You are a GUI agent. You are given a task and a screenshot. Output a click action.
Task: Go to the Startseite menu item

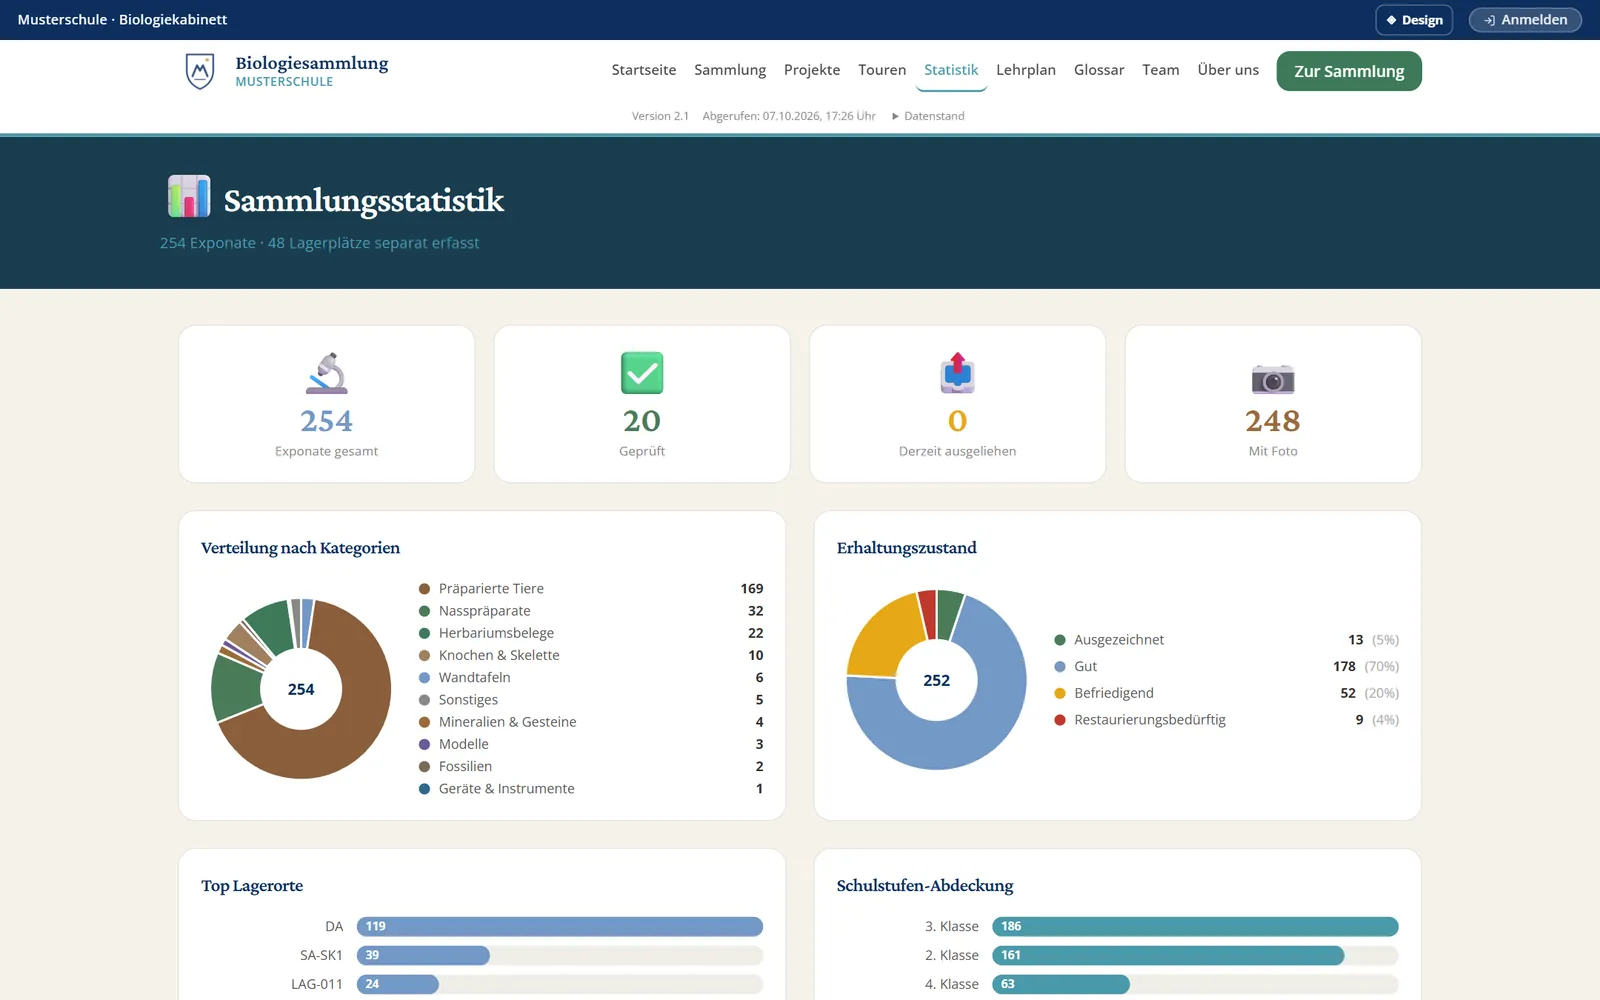644,70
